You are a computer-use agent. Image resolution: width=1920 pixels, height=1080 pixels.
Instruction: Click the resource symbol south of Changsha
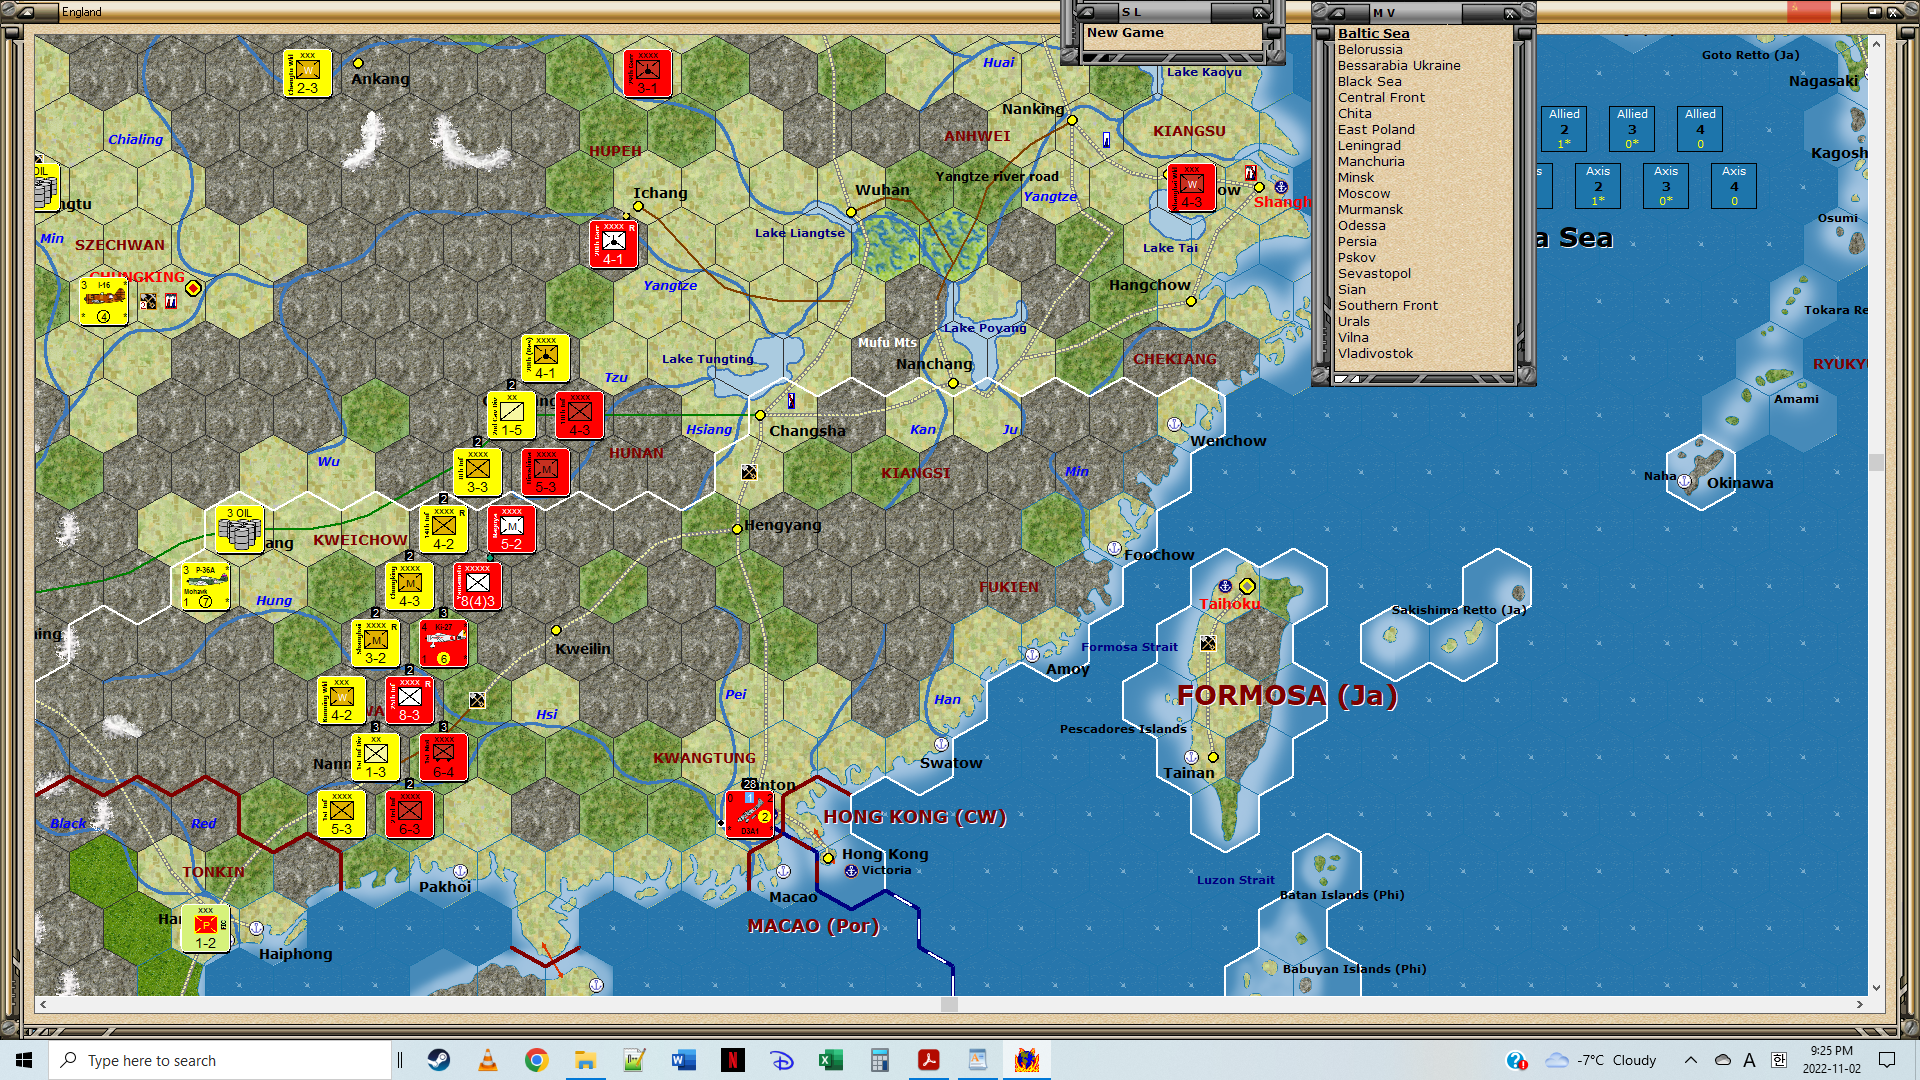tap(749, 472)
